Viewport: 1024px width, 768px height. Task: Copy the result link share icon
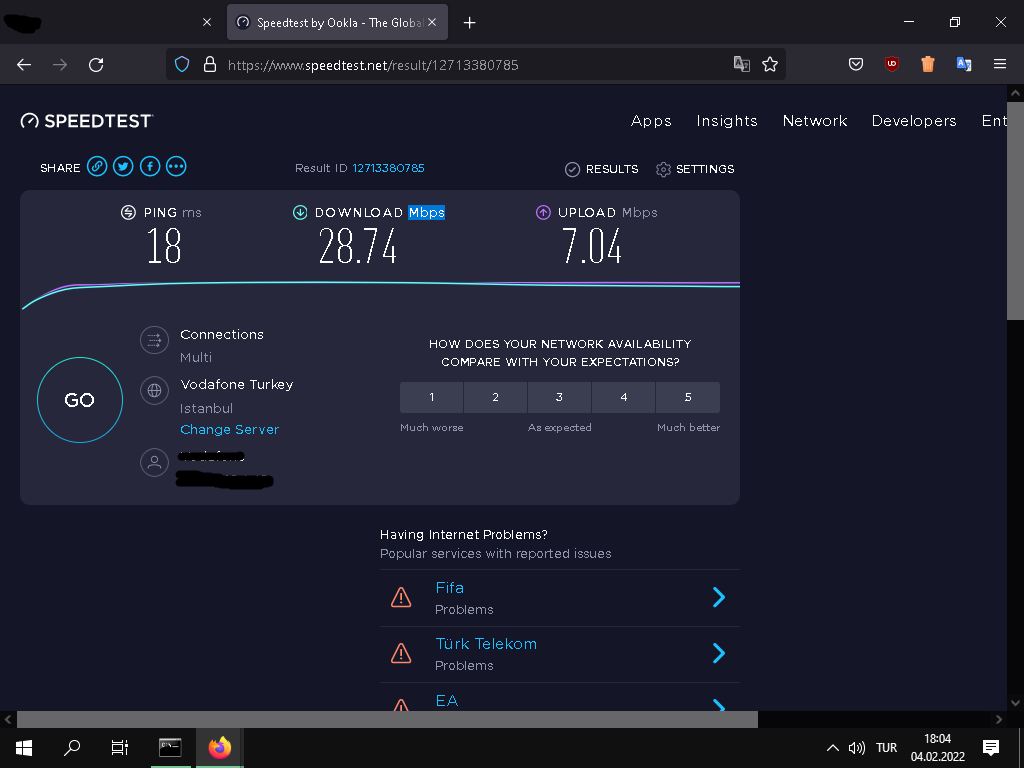point(97,167)
